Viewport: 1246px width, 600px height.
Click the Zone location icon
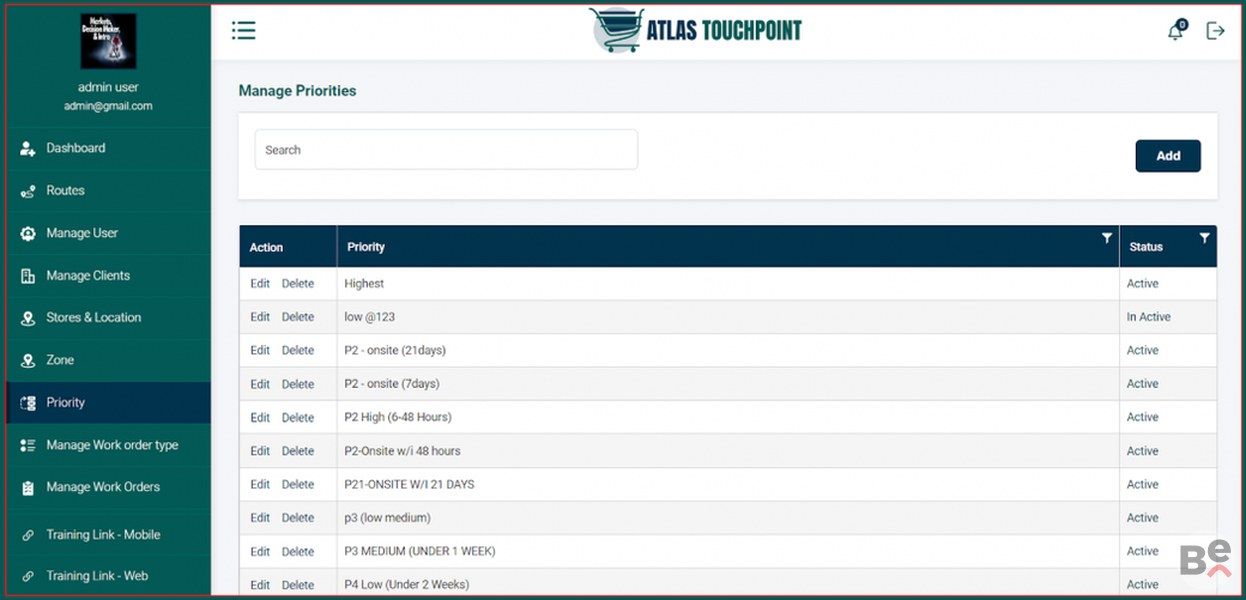click(x=28, y=360)
